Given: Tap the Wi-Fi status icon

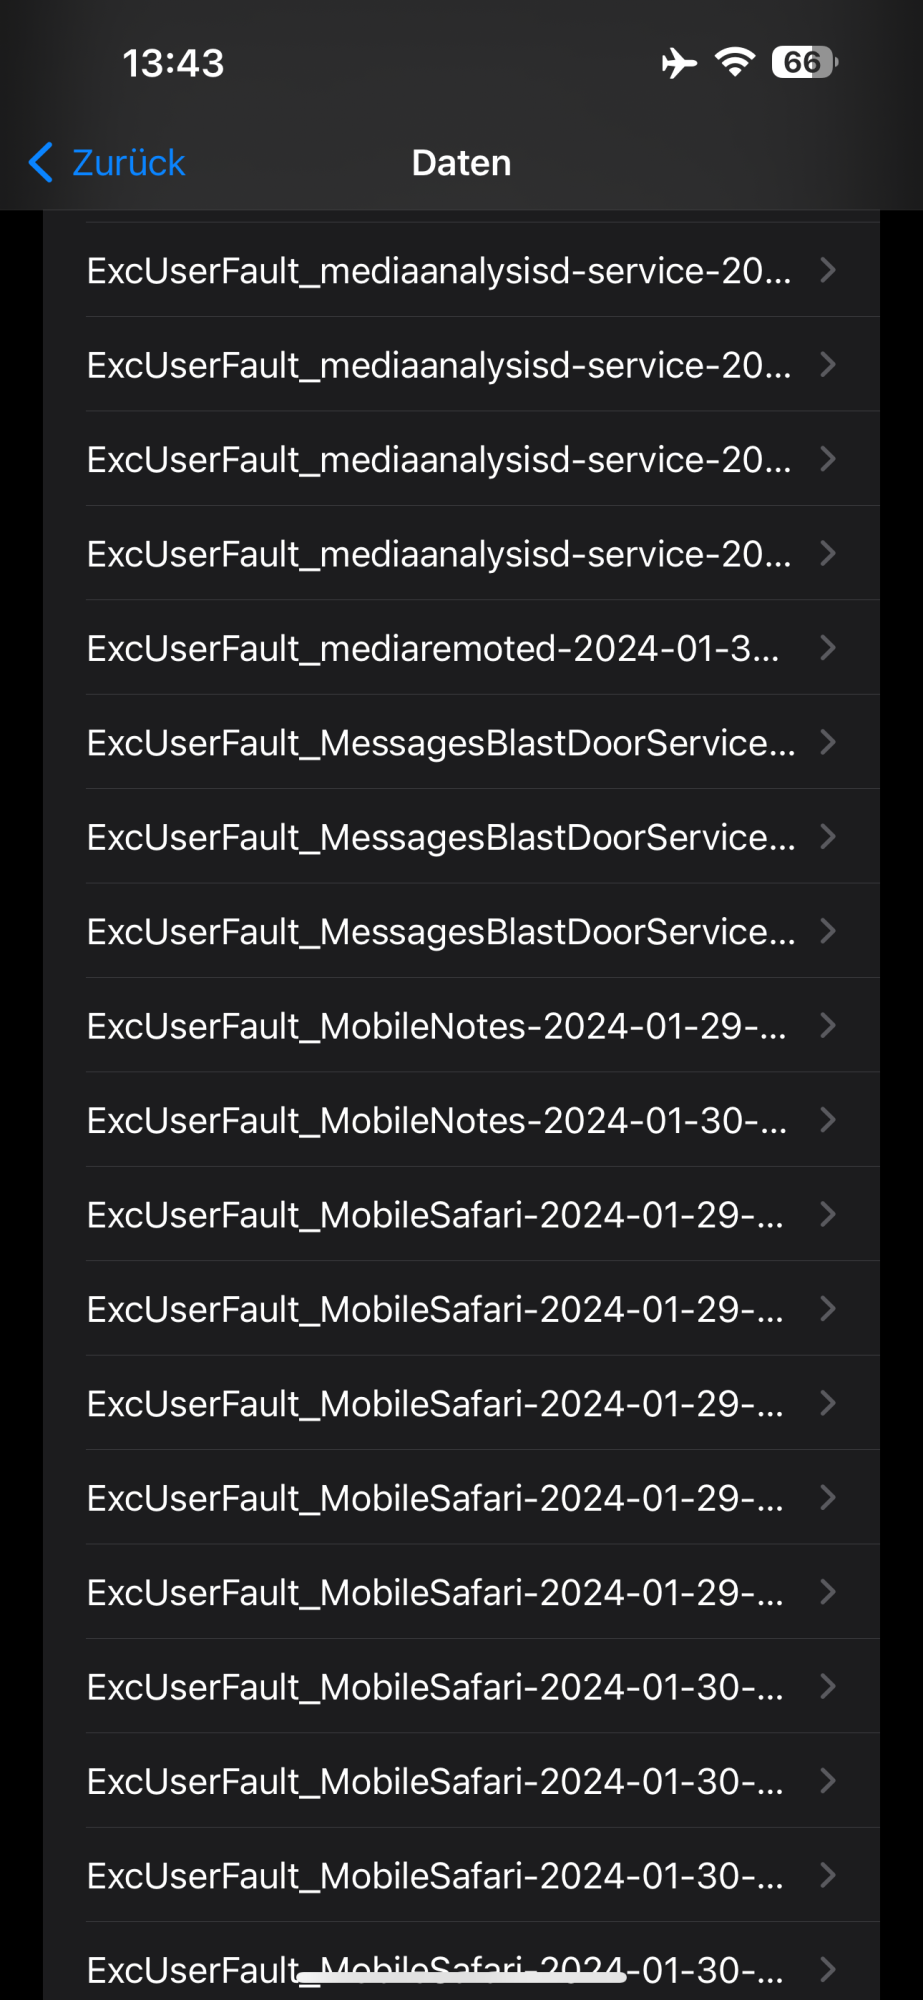Looking at the screenshot, I should click(x=735, y=62).
